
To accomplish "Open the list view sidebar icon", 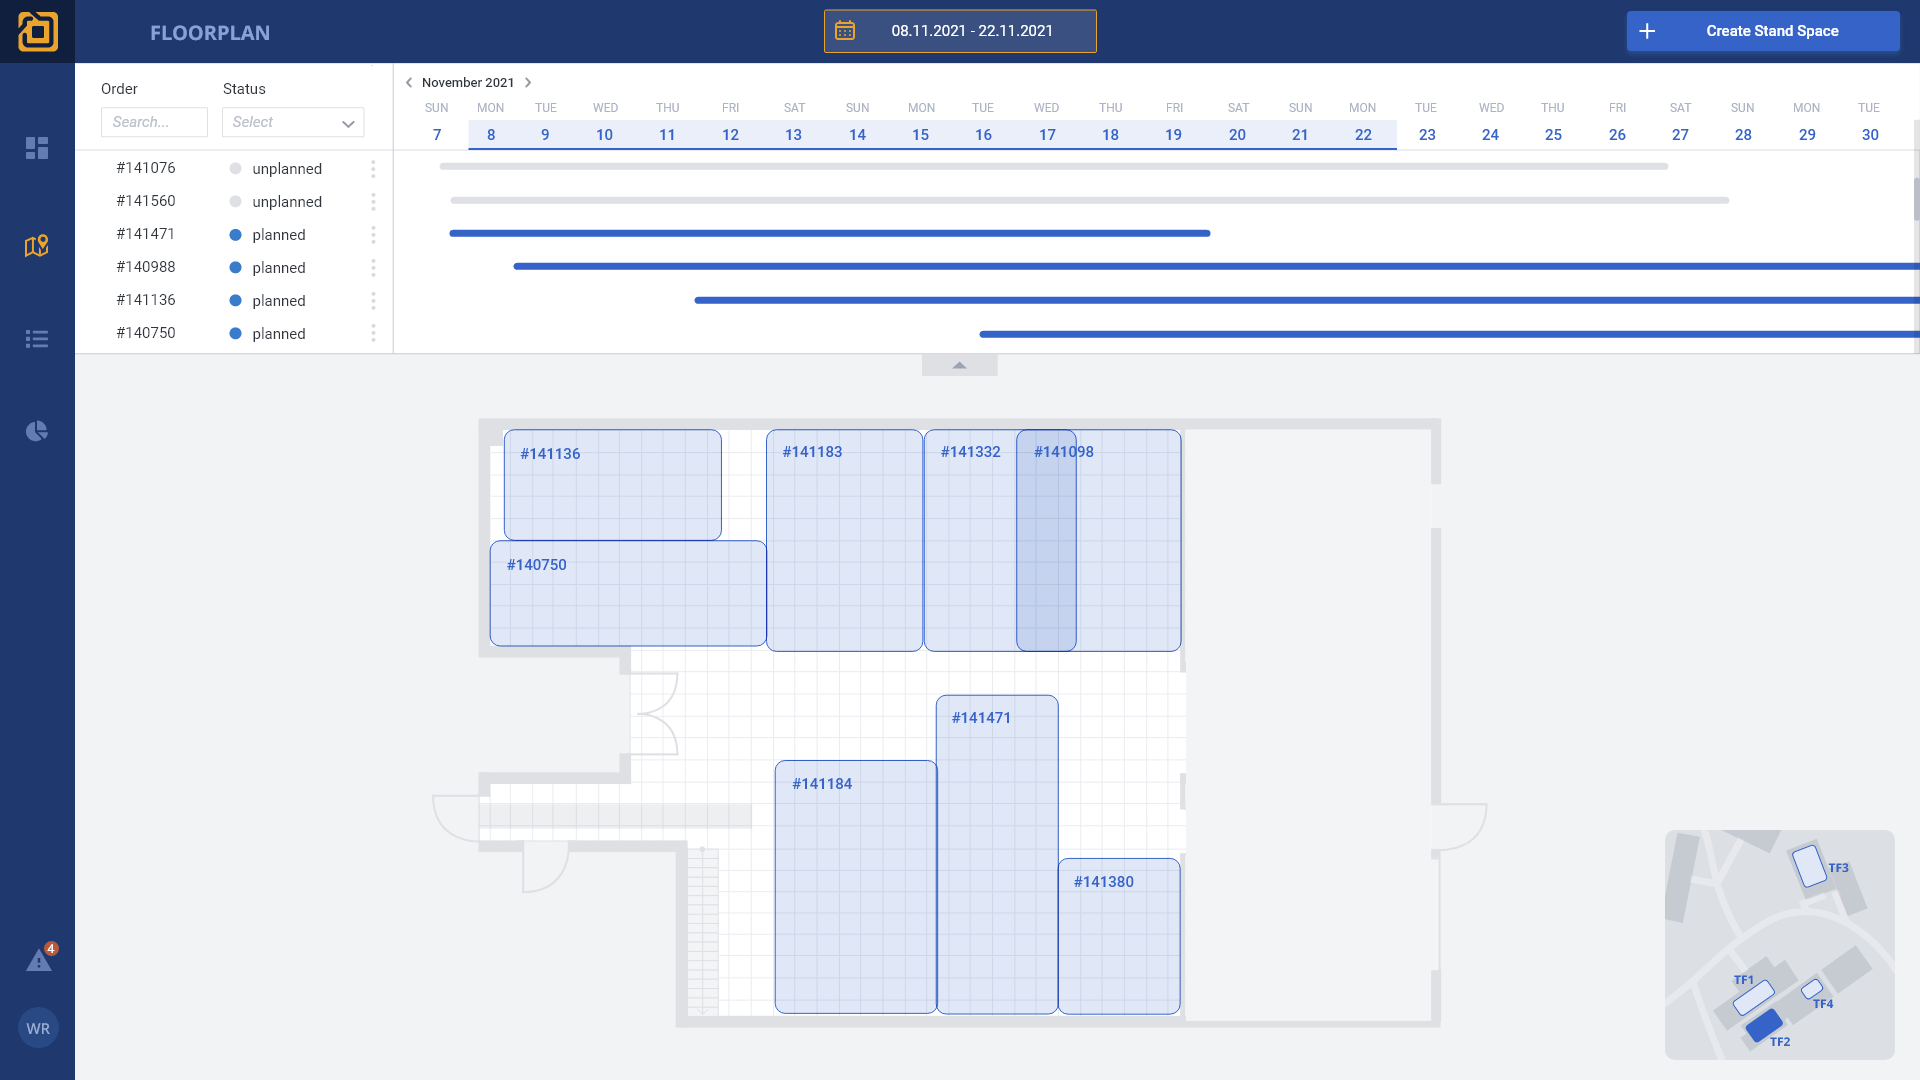I will click(x=37, y=339).
